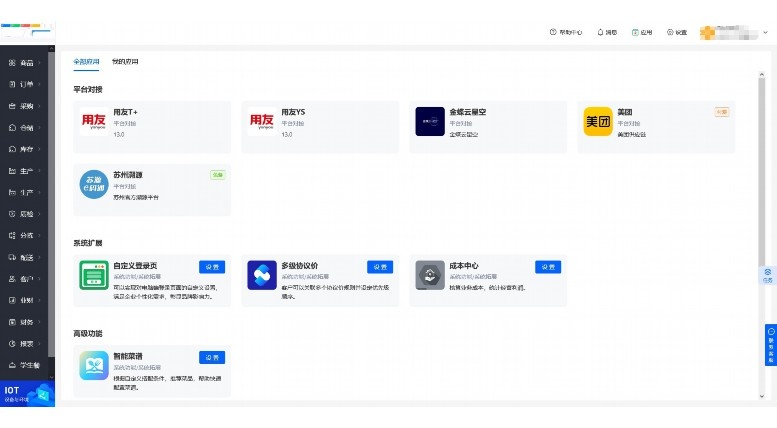
Task: Click the 应用 icon in header
Action: (635, 32)
